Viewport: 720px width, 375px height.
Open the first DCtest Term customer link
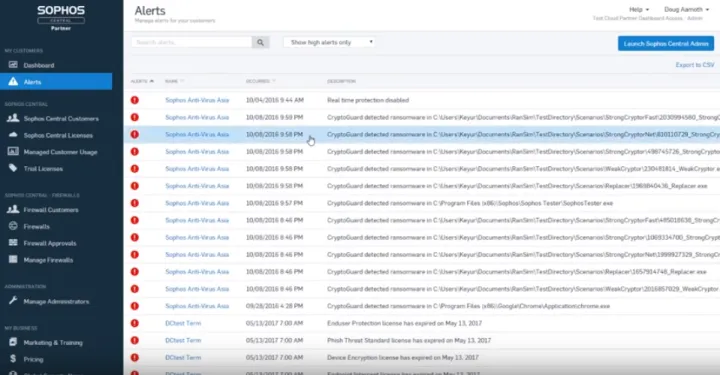[x=183, y=323]
